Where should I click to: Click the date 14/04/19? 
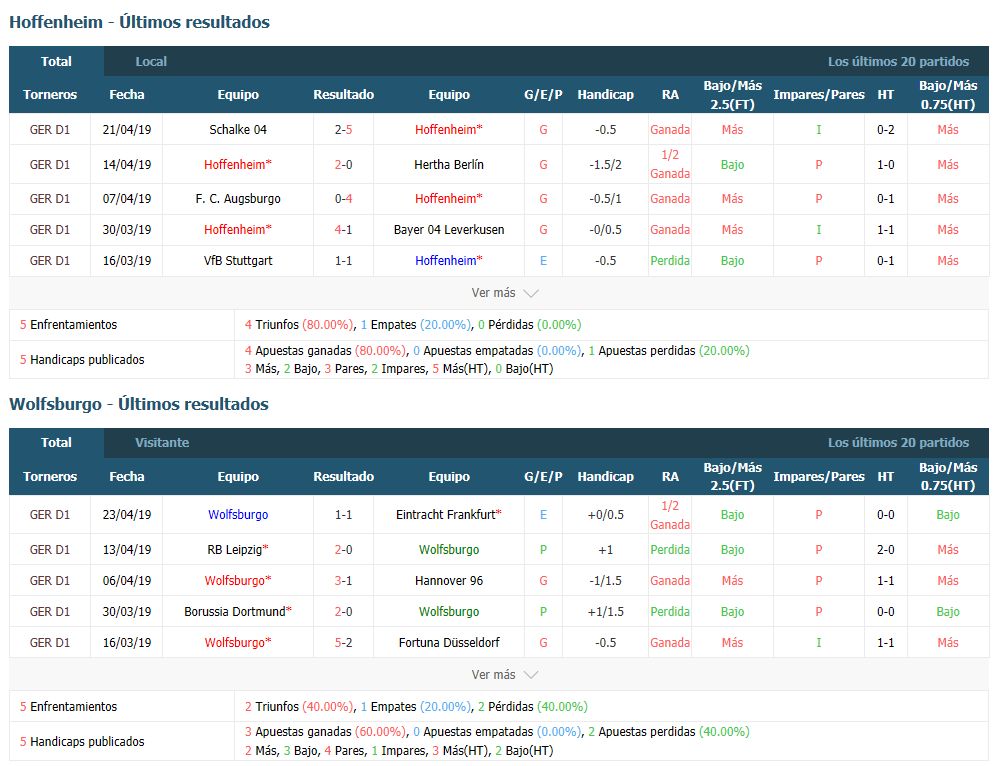(x=127, y=165)
